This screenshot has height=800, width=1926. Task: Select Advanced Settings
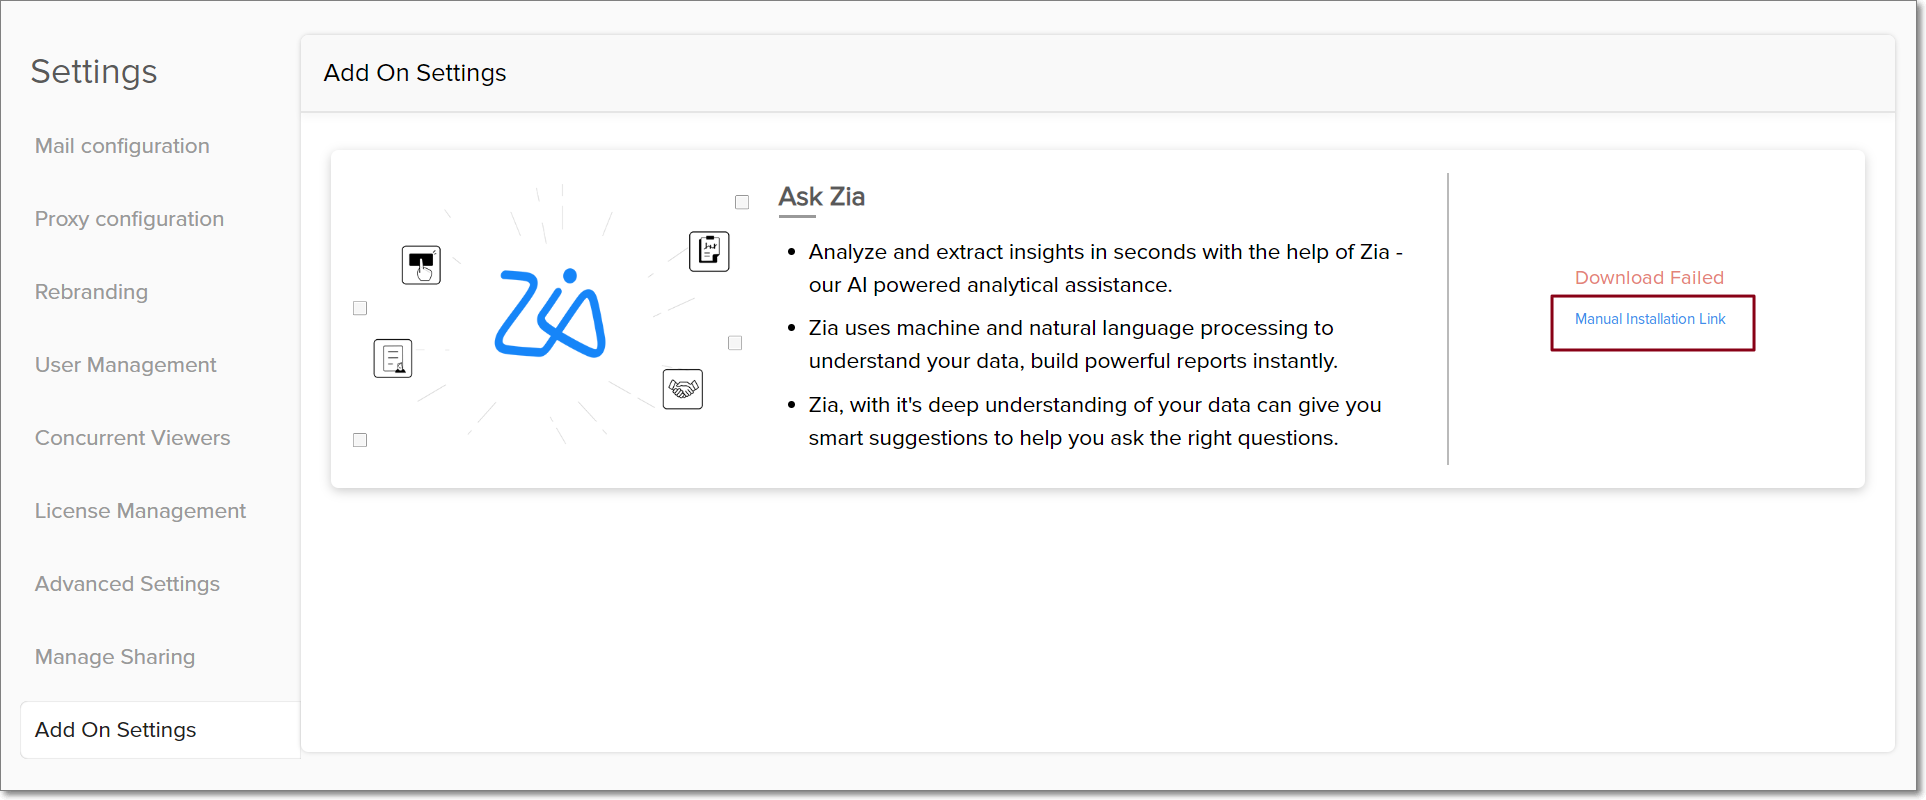pos(127,584)
